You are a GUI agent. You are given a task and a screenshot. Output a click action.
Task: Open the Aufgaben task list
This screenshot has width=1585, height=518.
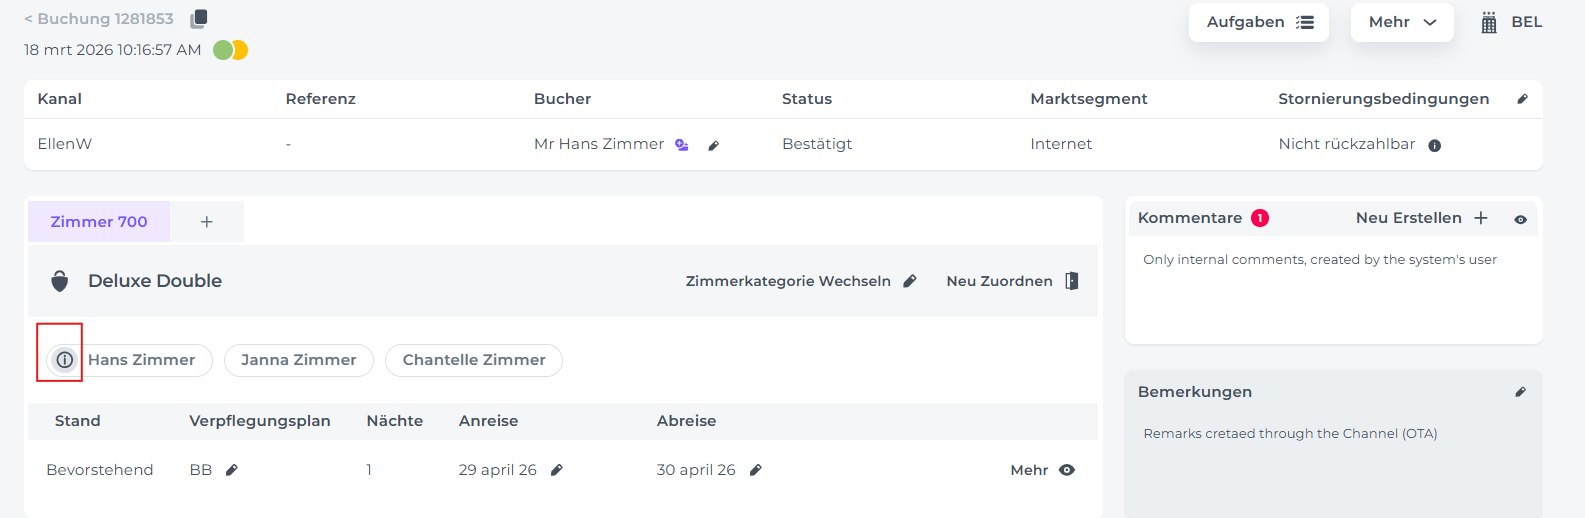coord(1258,22)
